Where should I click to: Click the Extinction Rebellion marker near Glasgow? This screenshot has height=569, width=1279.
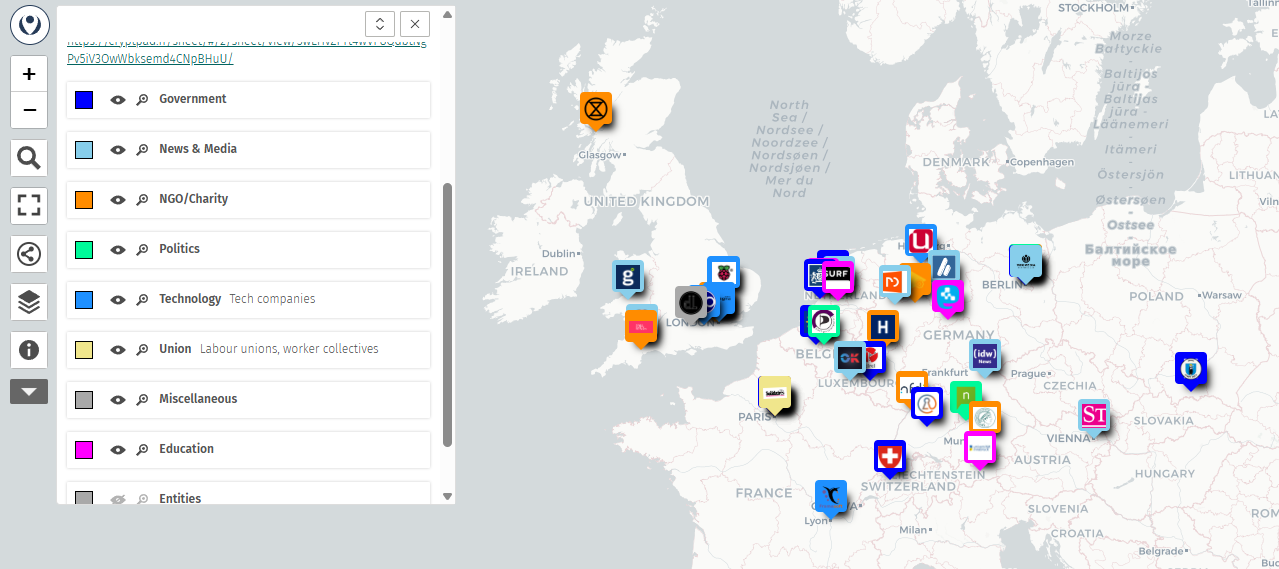click(x=595, y=108)
